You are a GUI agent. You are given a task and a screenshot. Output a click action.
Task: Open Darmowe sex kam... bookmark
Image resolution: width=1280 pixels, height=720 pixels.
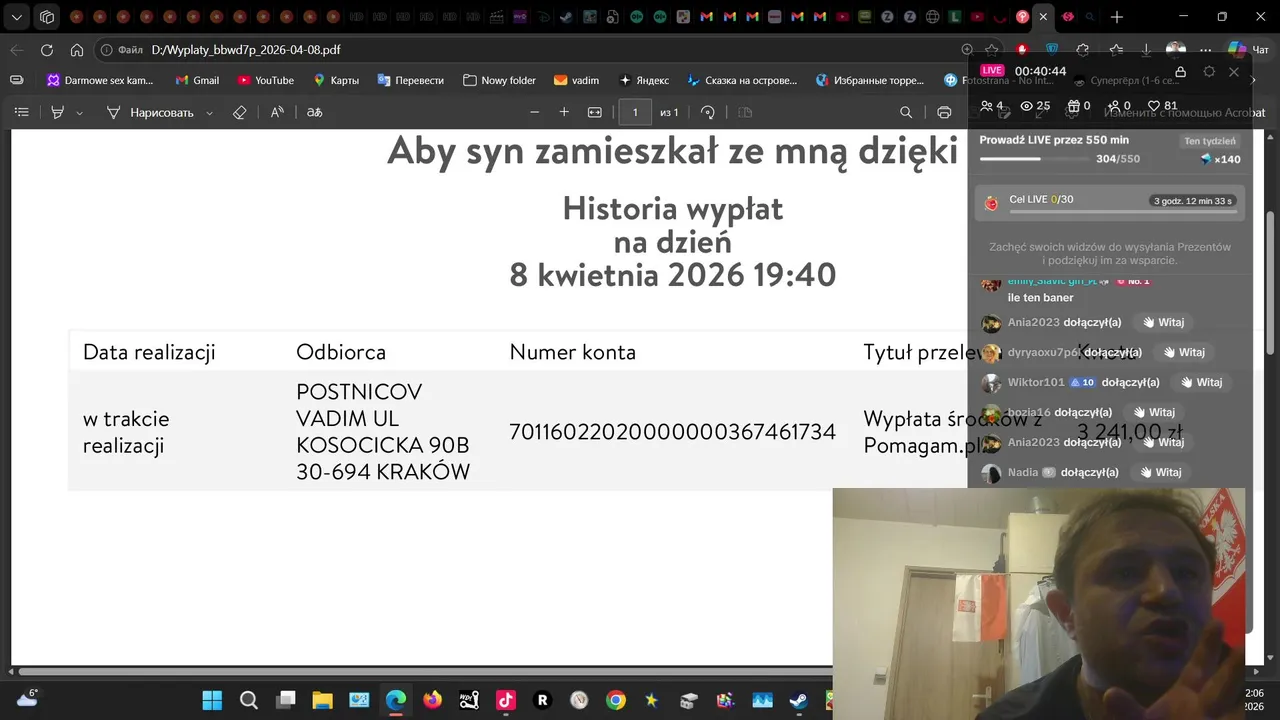pos(100,80)
